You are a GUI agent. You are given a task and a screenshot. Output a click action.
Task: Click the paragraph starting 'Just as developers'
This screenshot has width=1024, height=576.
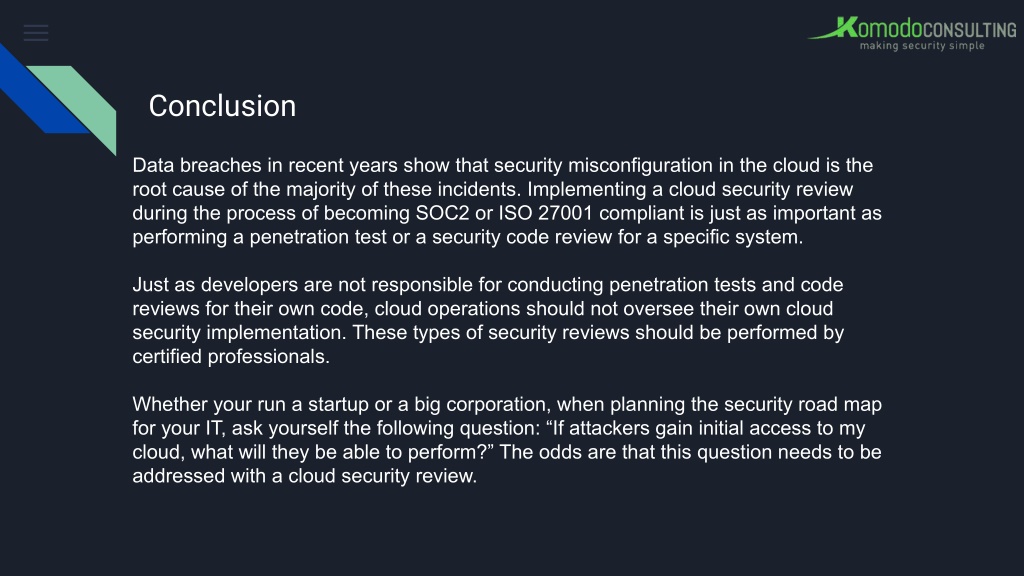tap(488, 321)
